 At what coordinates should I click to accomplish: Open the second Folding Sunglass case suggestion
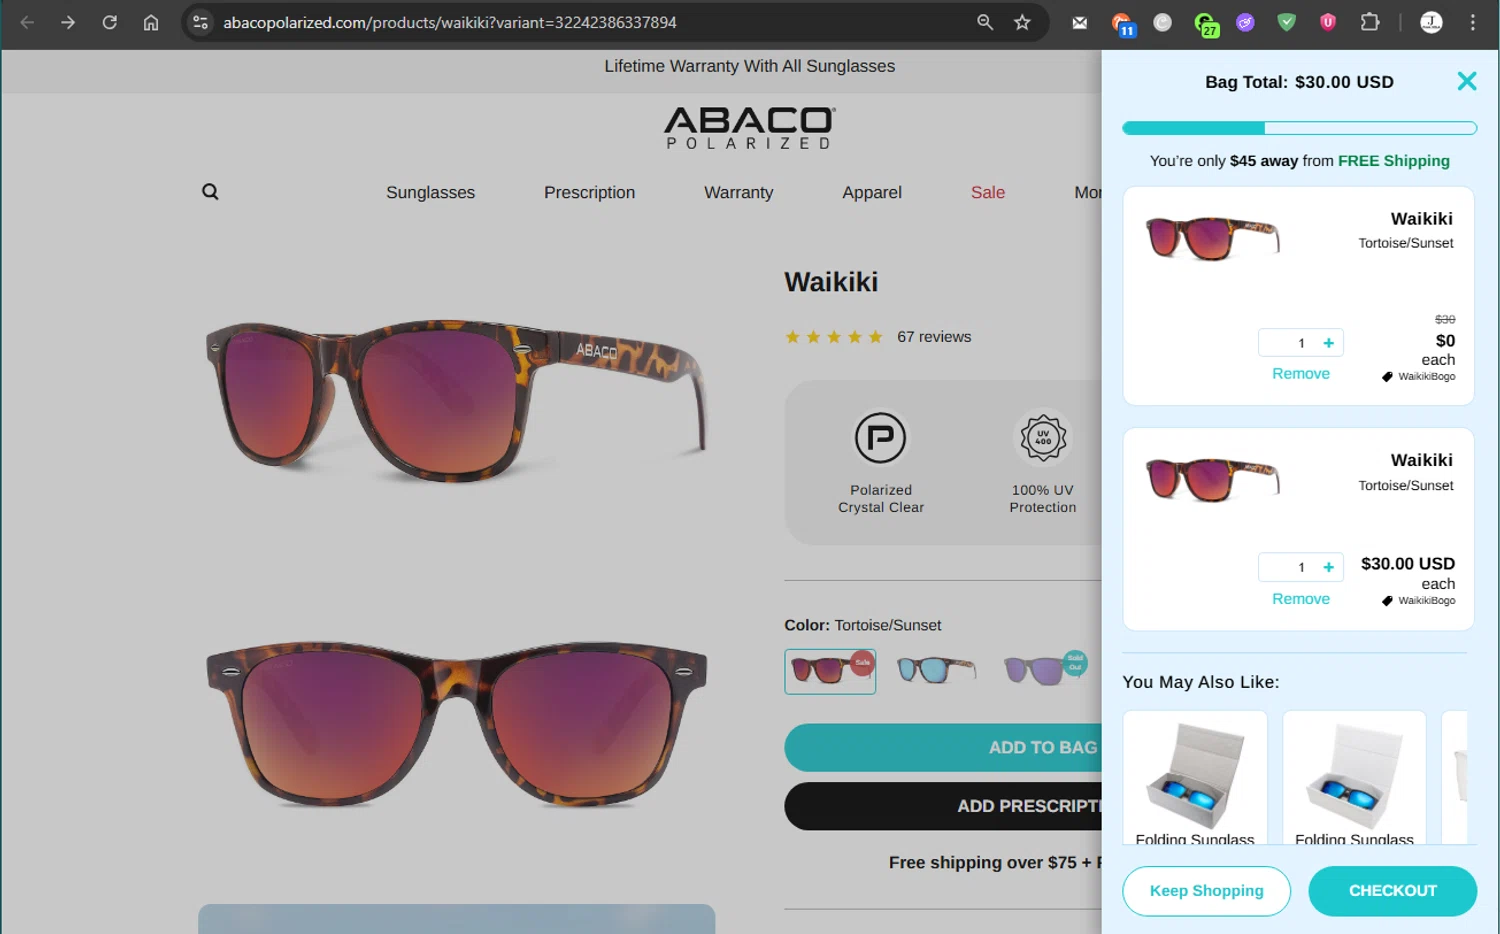pyautogui.click(x=1354, y=778)
